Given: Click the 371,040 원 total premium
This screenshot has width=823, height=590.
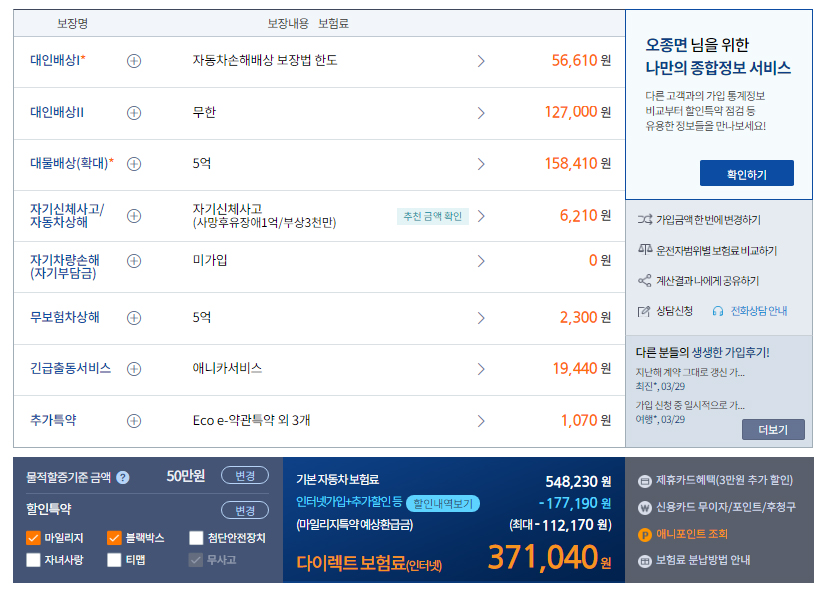Looking at the screenshot, I should coord(550,557).
